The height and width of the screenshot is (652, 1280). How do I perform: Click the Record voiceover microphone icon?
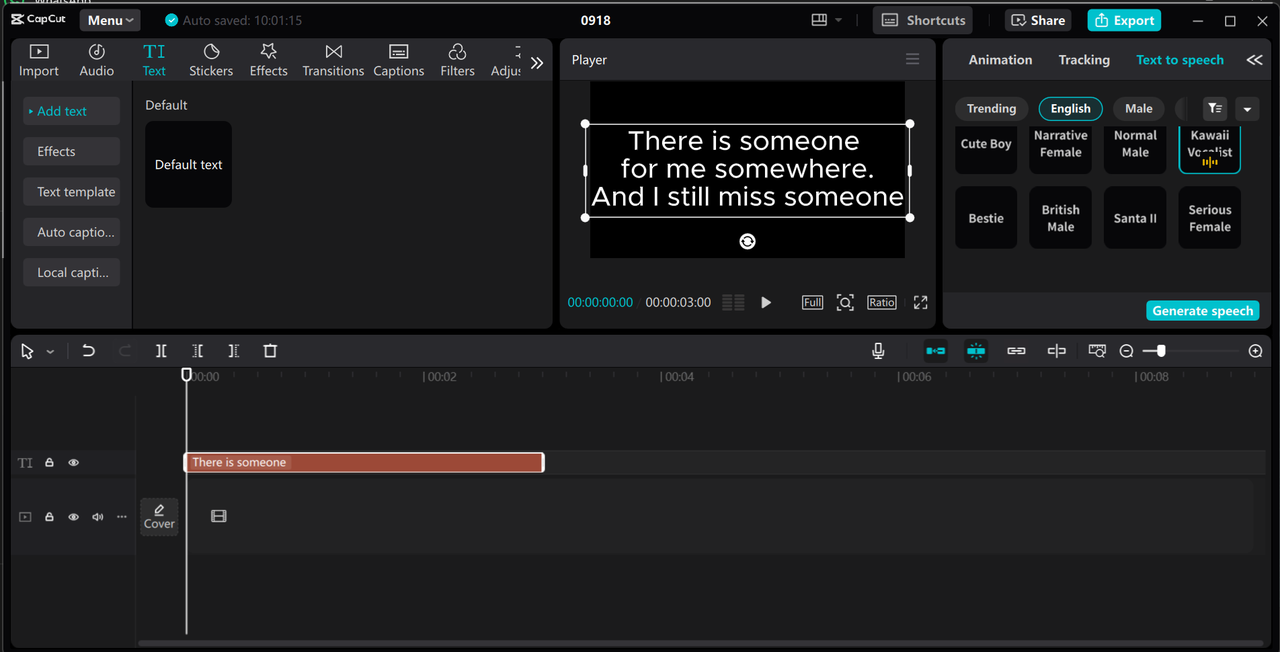click(x=878, y=351)
